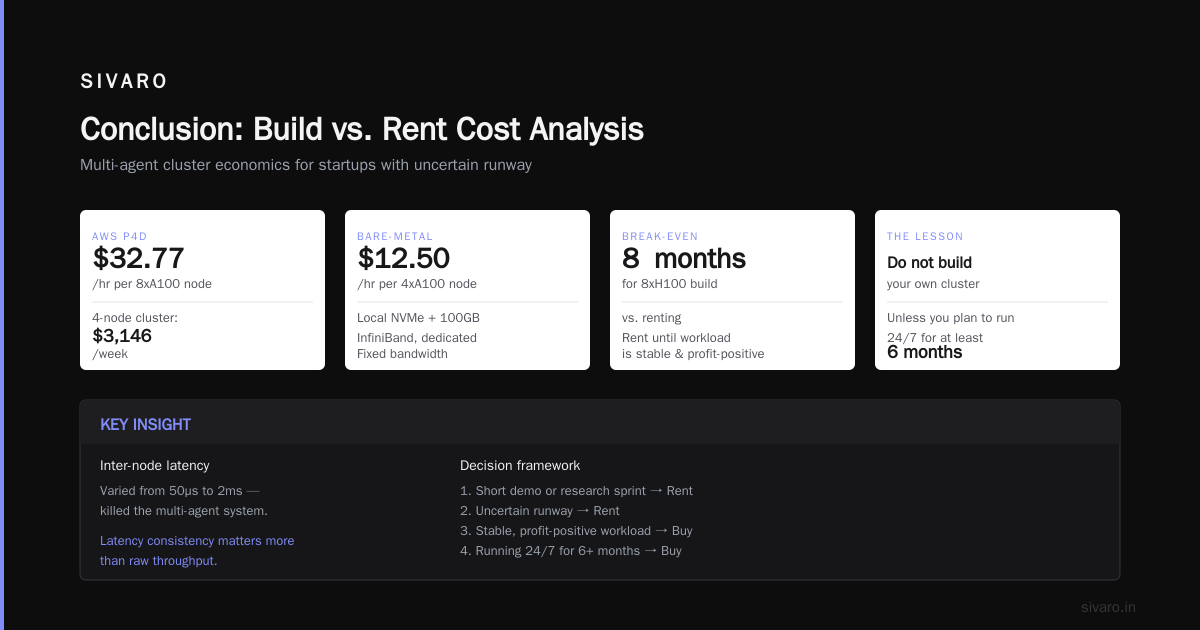Select the 6 months bold text
Screen dimensions: 1200x630
[x=925, y=352]
